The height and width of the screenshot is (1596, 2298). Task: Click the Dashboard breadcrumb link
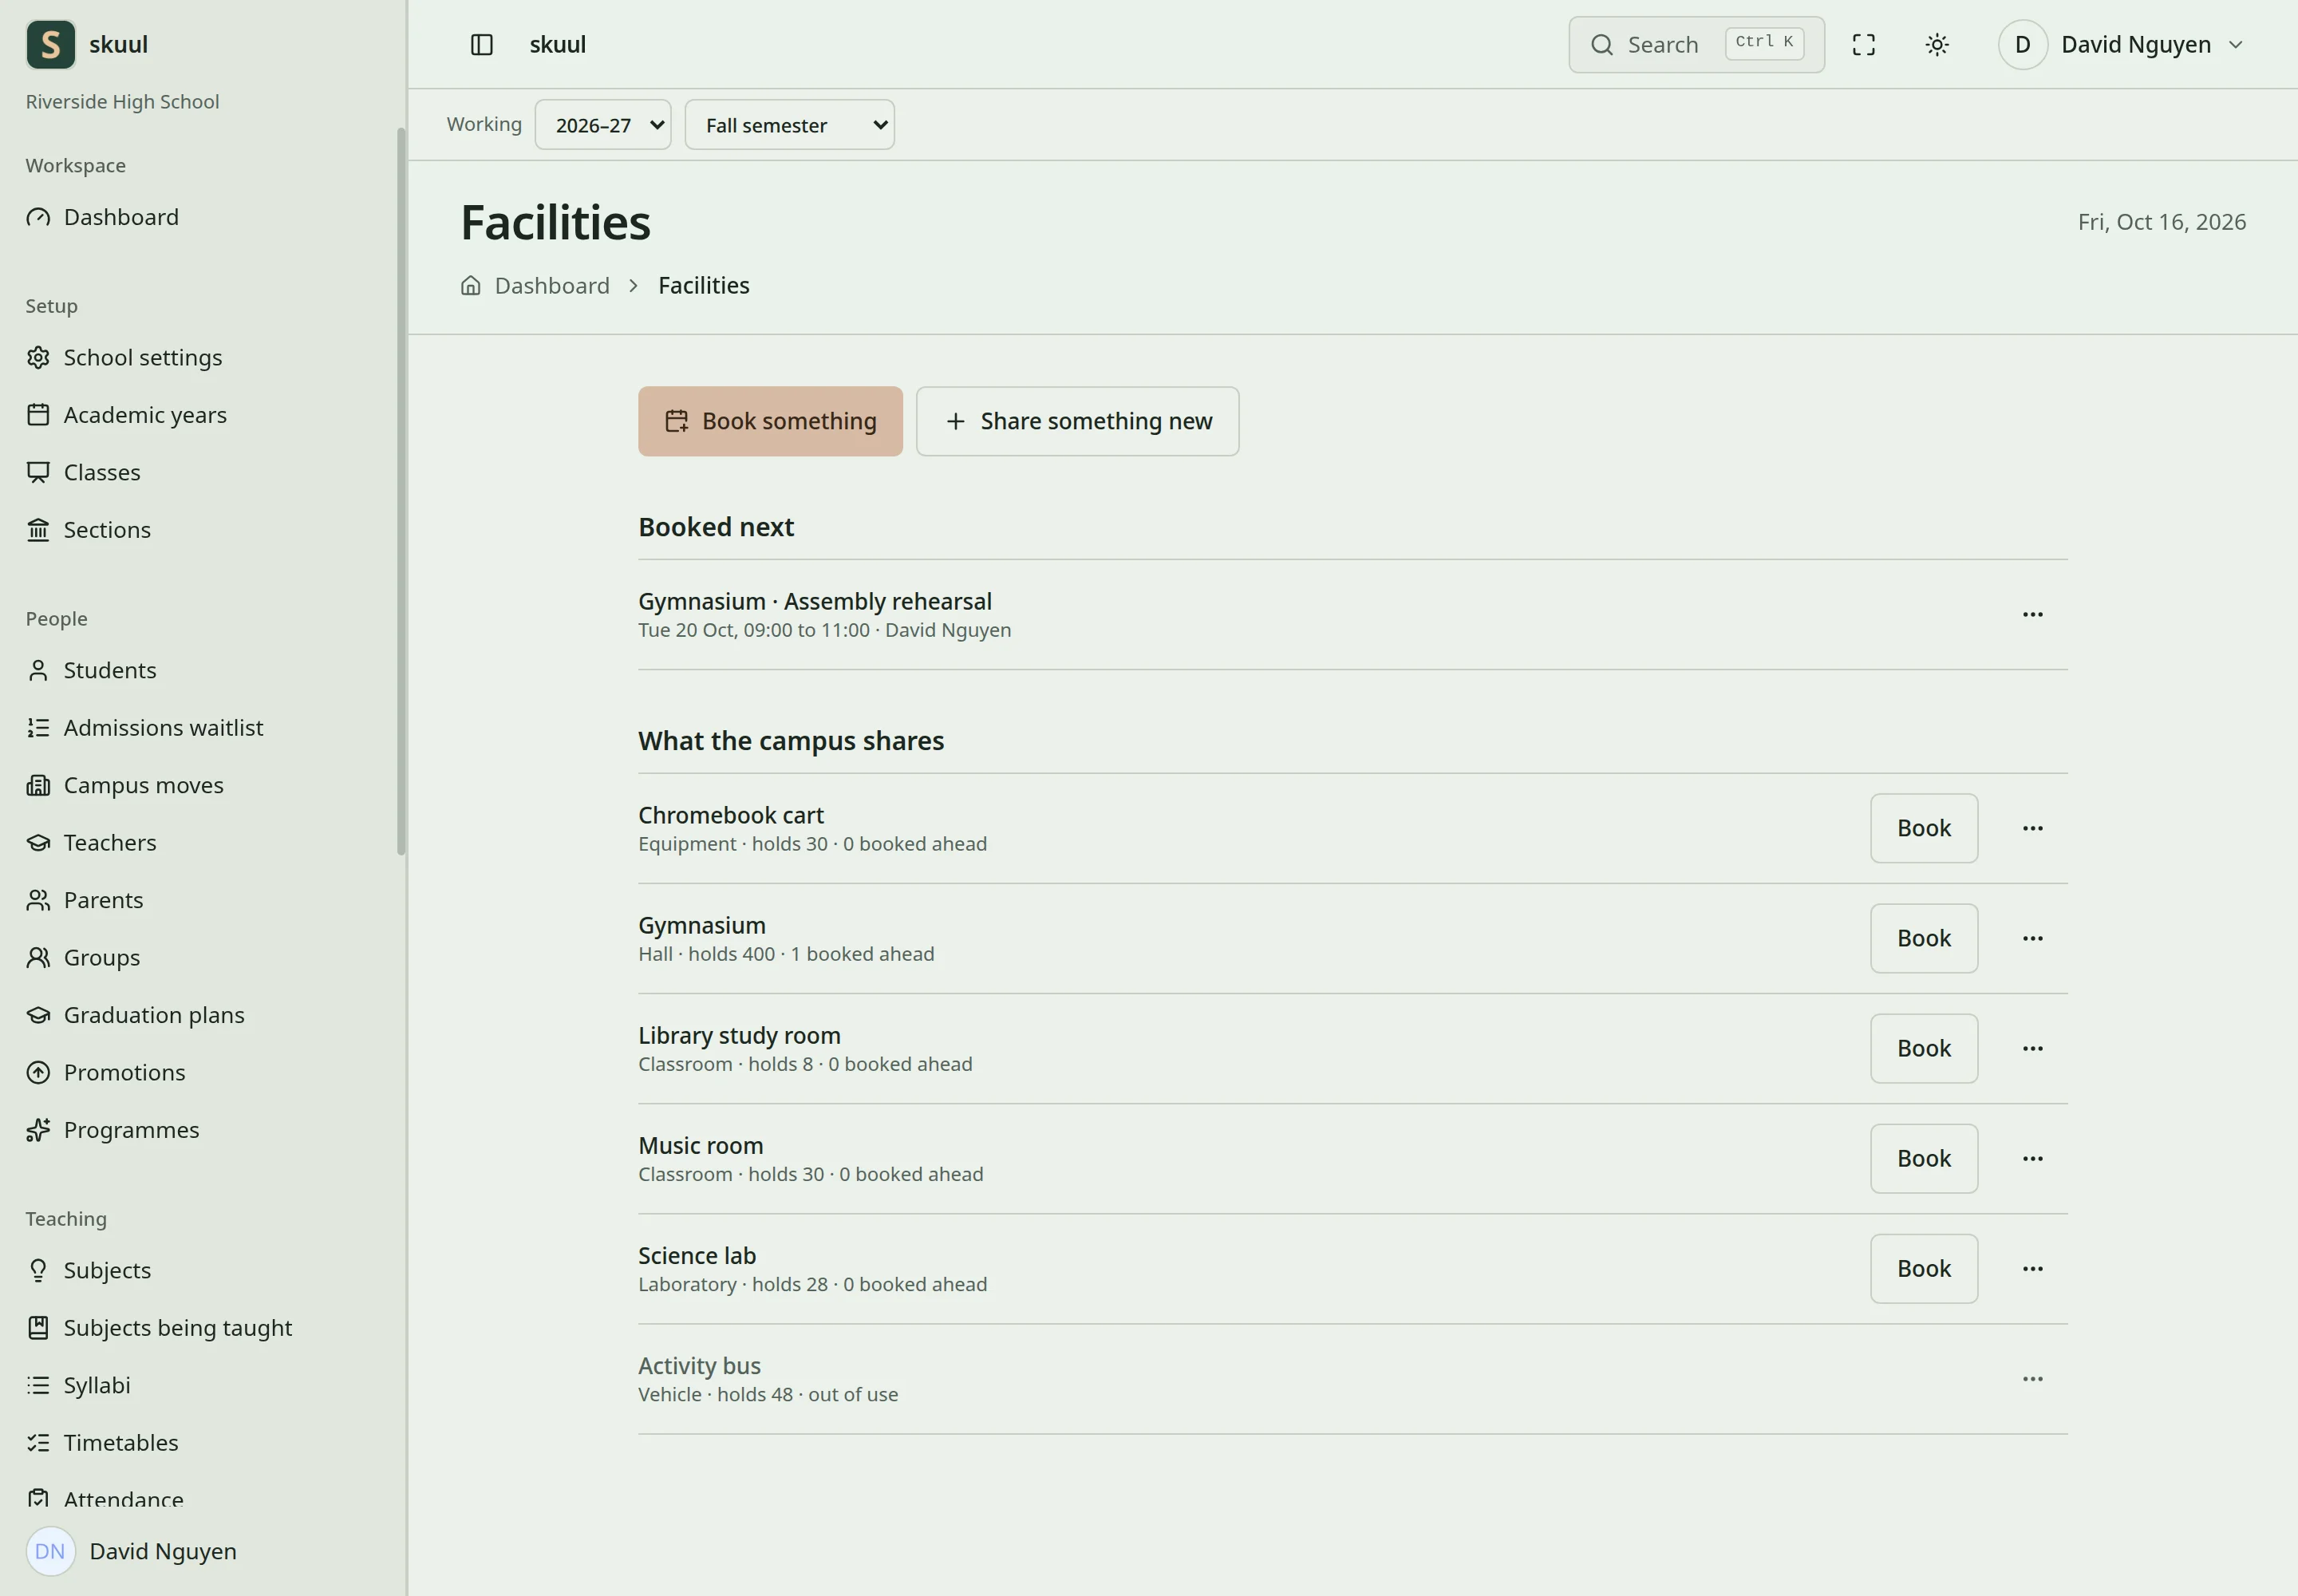pyautogui.click(x=551, y=286)
